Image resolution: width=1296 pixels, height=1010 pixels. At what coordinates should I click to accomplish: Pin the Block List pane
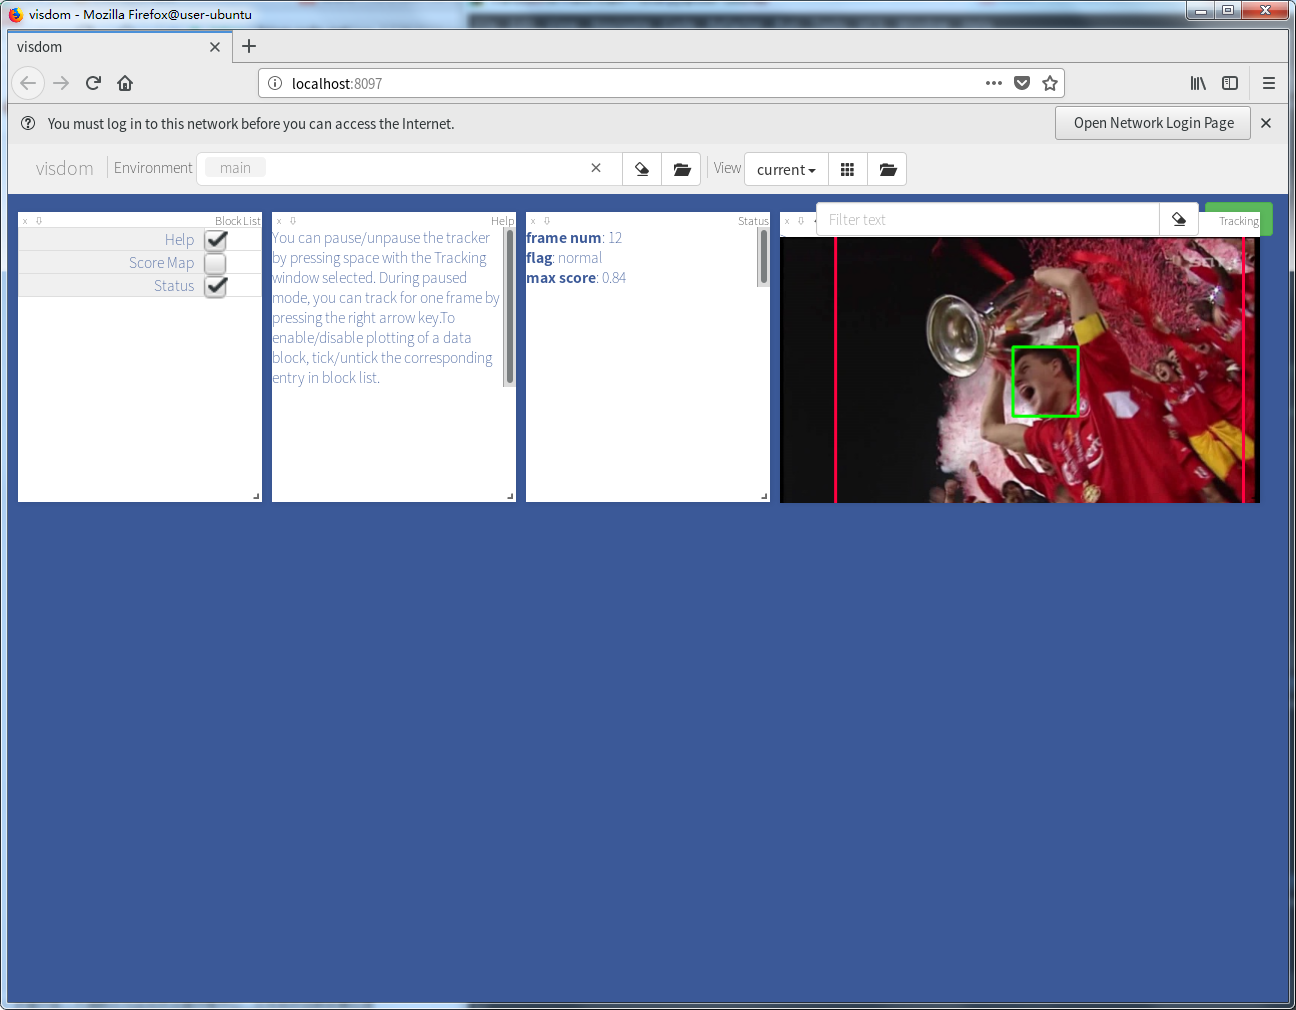tap(38, 220)
